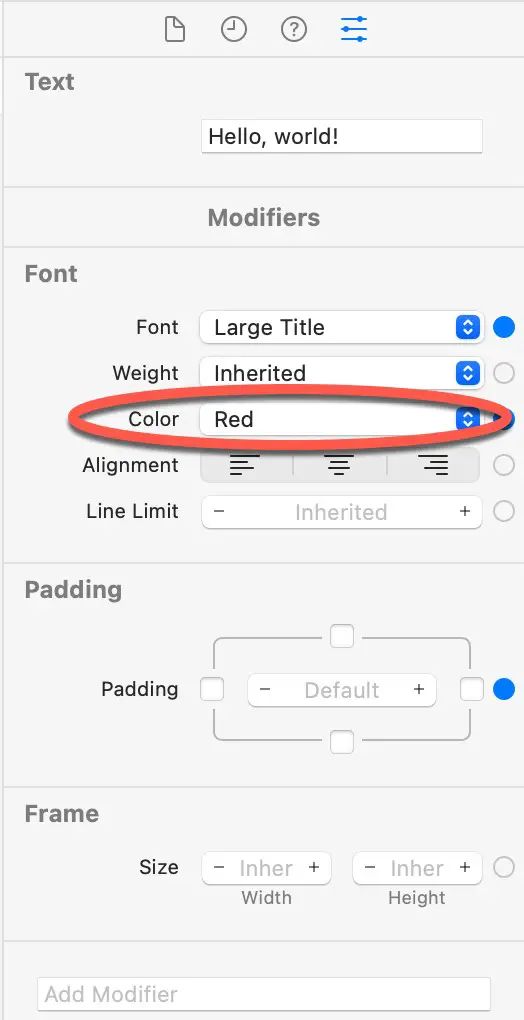Viewport: 524px width, 1020px height.
Task: Set right text alignment icon
Action: point(434,465)
